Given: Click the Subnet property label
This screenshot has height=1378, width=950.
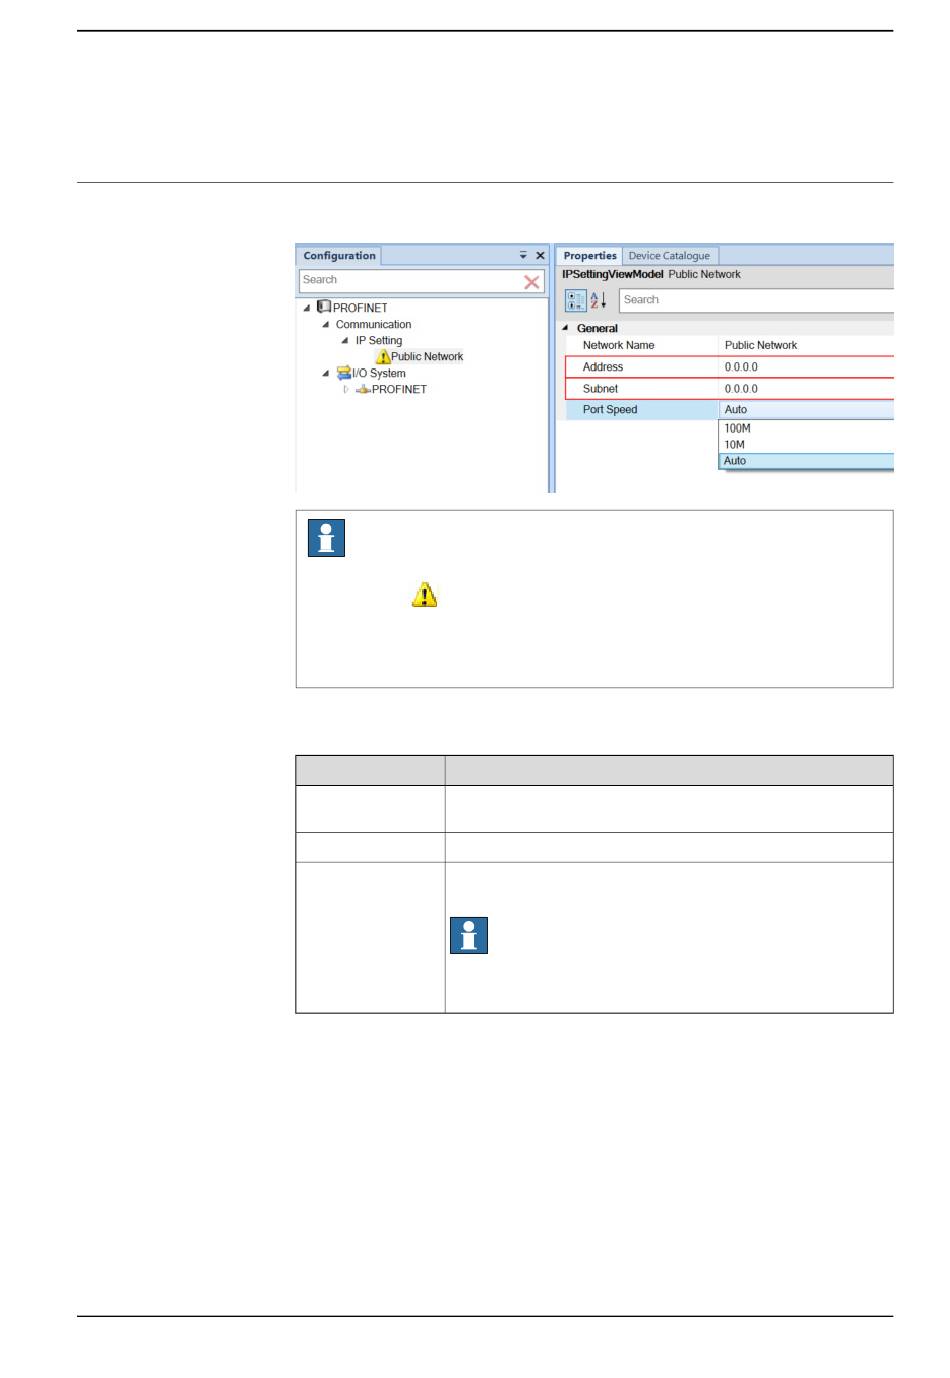Looking at the screenshot, I should click(x=600, y=389).
